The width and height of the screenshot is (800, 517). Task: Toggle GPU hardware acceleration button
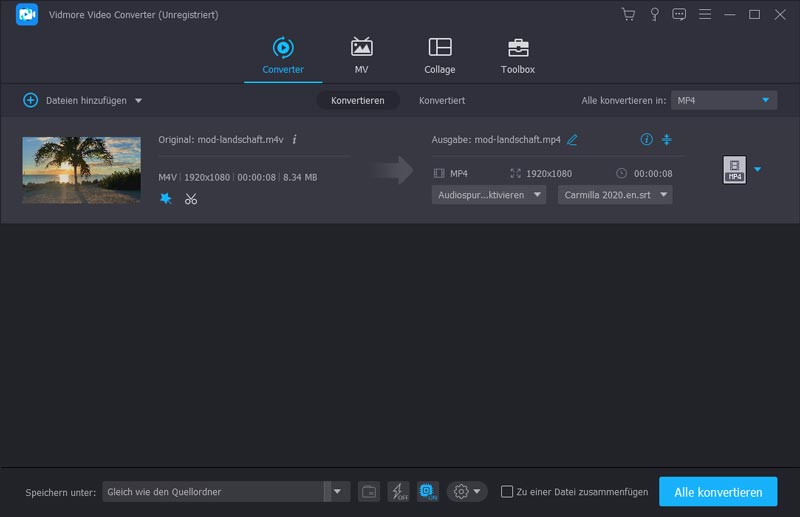click(427, 491)
